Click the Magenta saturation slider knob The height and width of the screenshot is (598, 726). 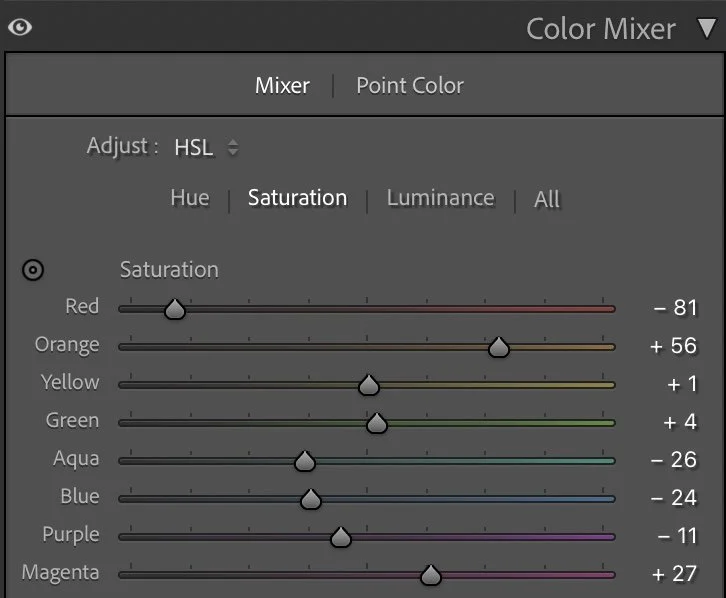point(430,576)
